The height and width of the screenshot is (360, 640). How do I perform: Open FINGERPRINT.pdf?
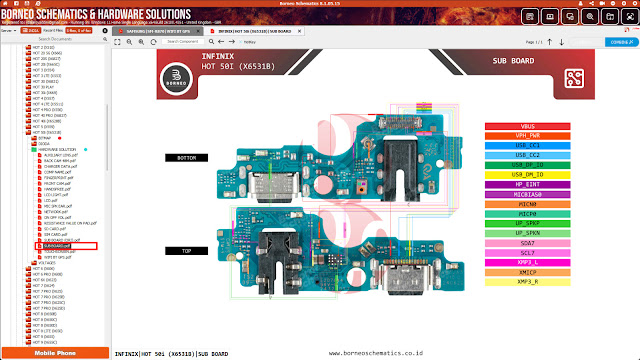tap(58, 178)
